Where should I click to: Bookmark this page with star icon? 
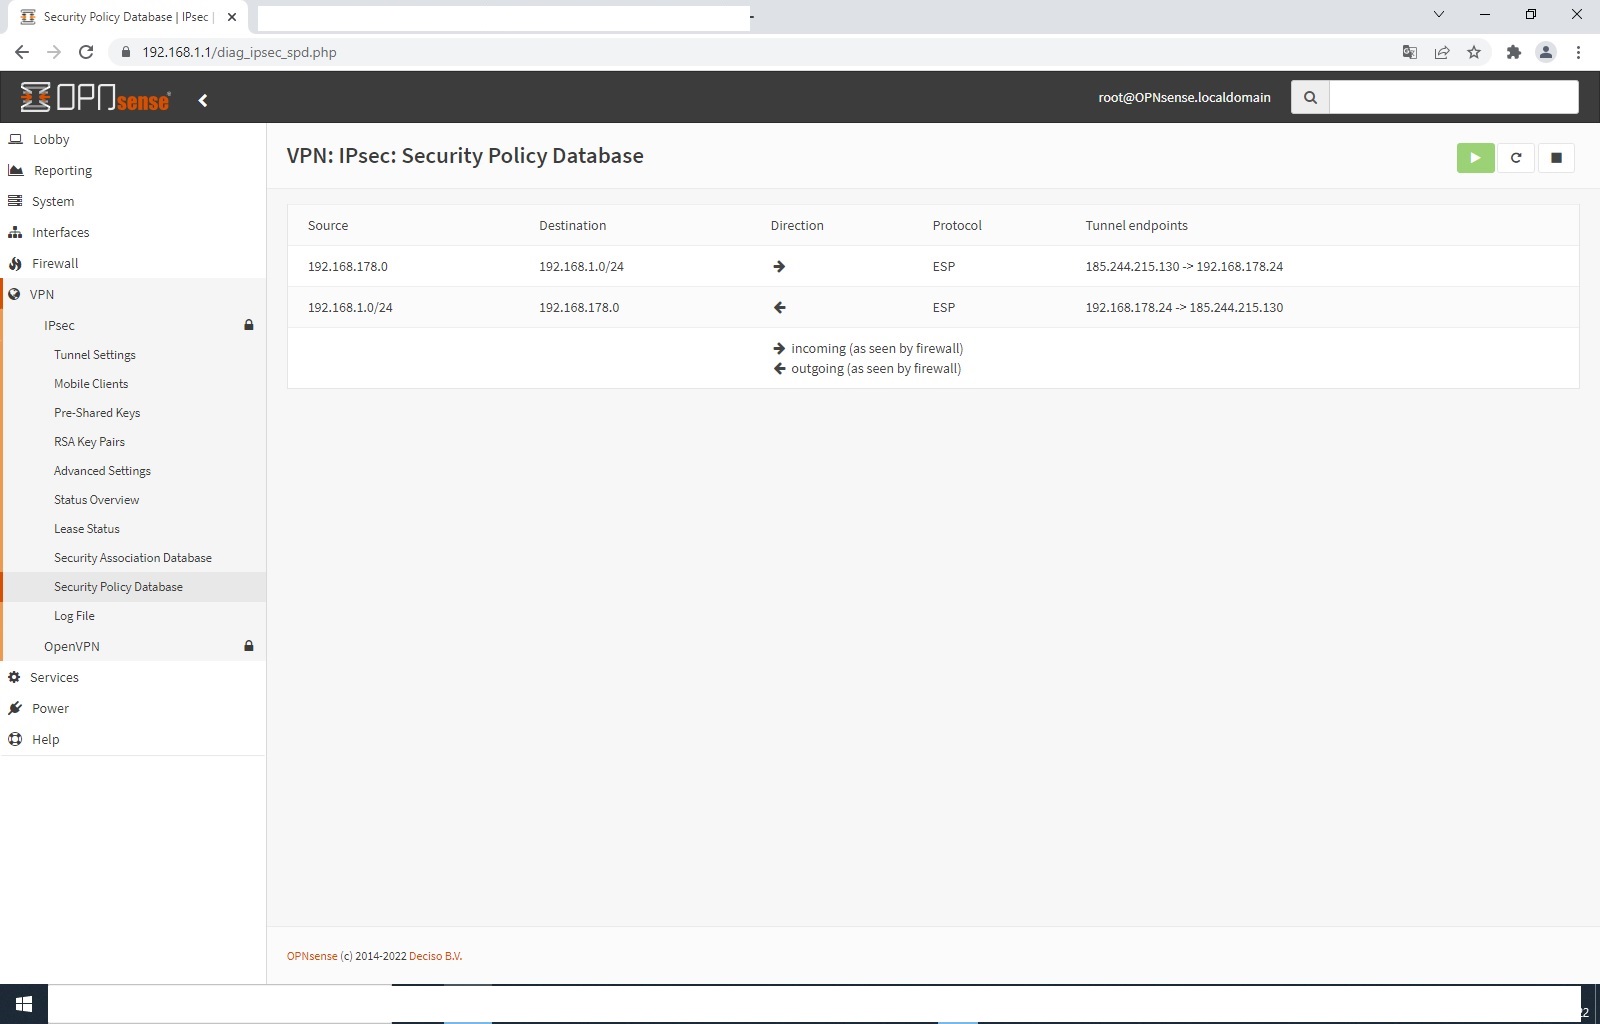[x=1474, y=52]
